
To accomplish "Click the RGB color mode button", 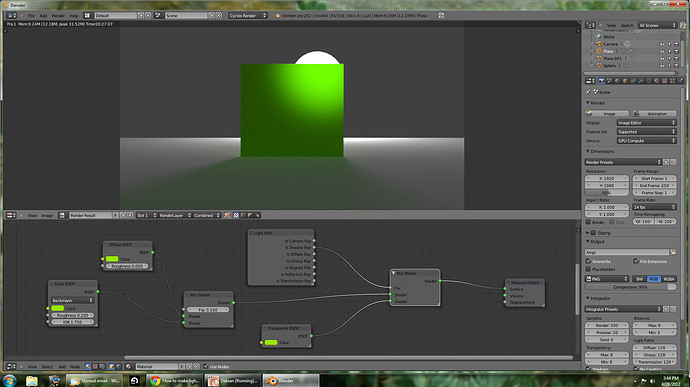I will tap(654, 279).
